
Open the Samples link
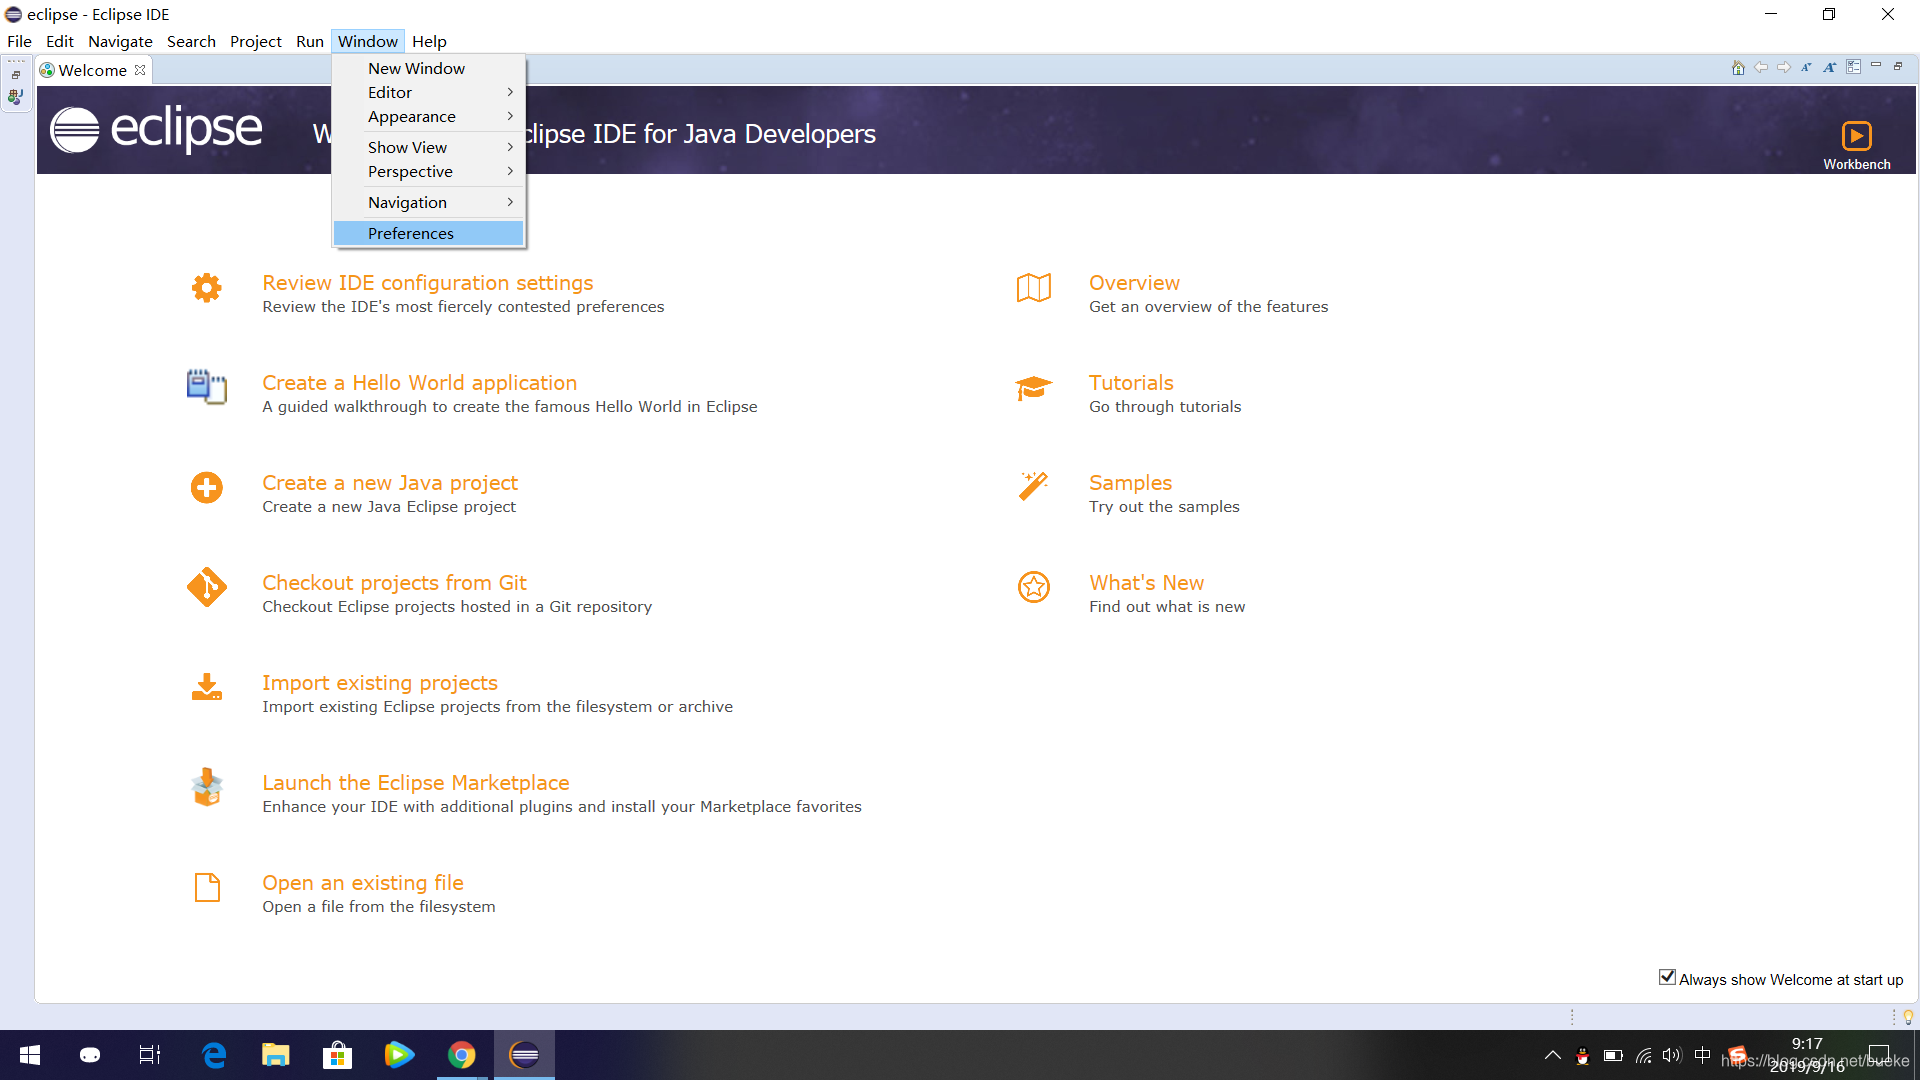point(1130,483)
